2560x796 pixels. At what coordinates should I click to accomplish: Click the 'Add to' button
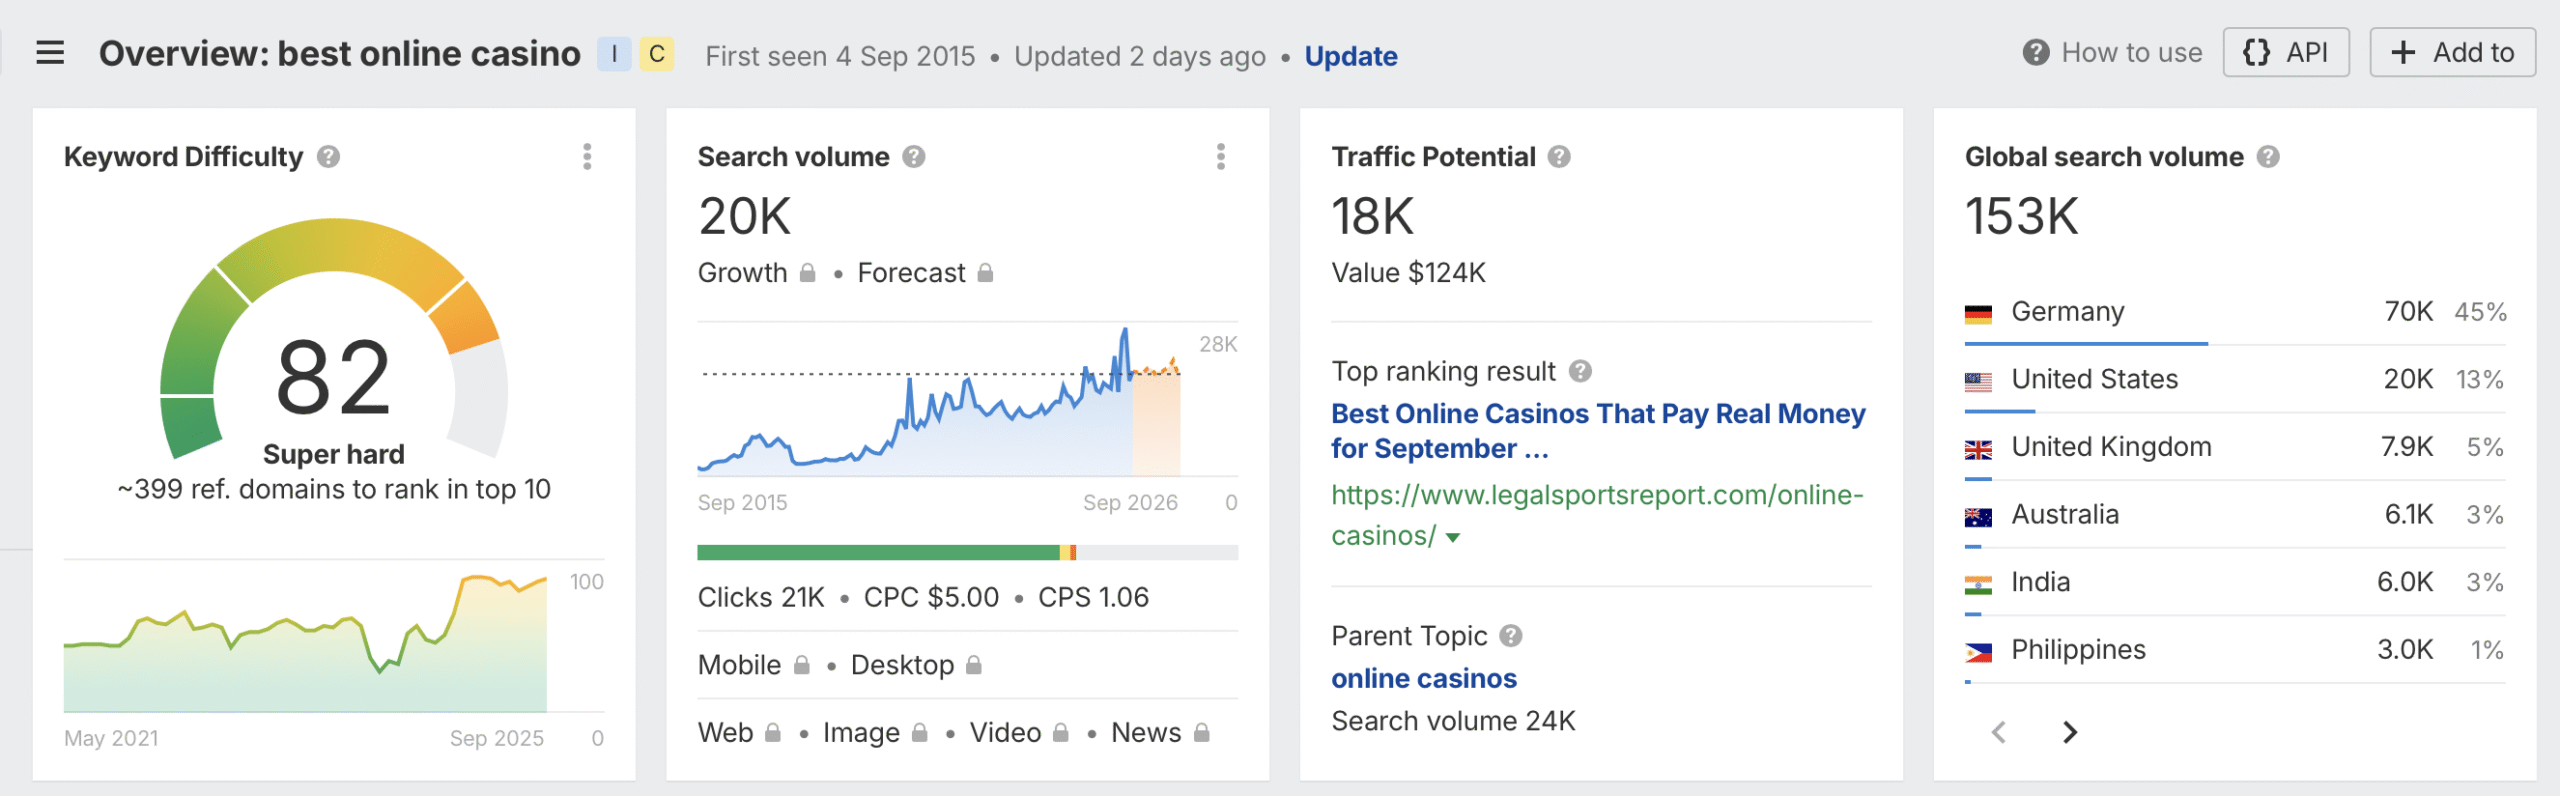pos(2452,53)
